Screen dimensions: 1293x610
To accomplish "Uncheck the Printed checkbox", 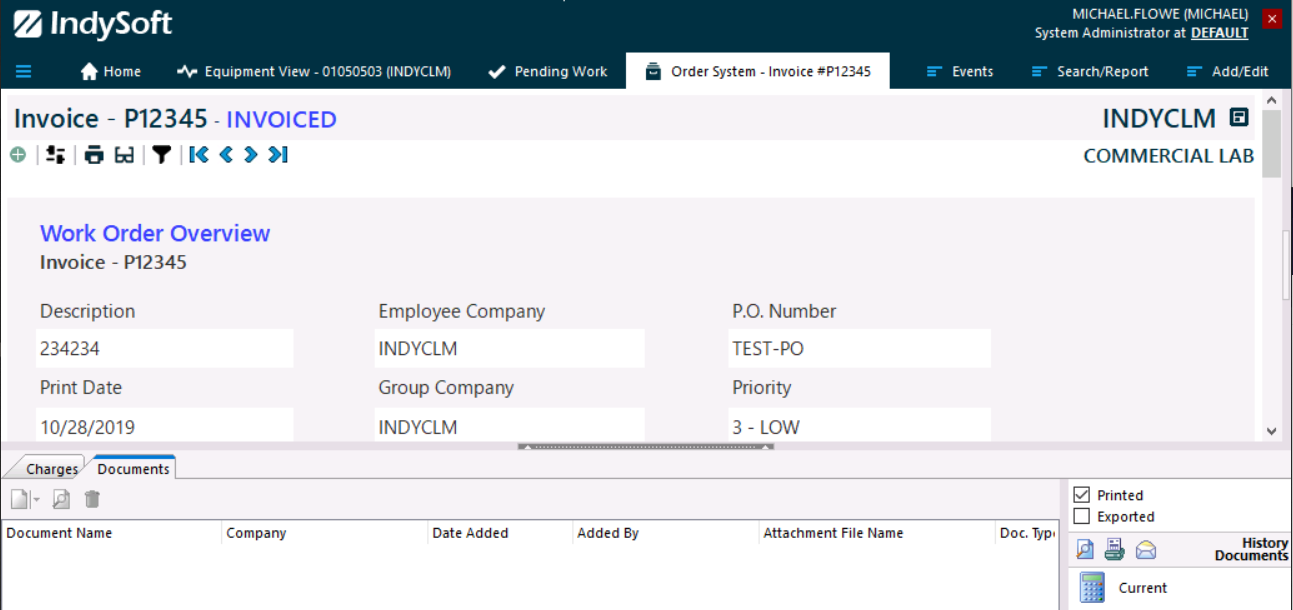I will tap(1081, 495).
